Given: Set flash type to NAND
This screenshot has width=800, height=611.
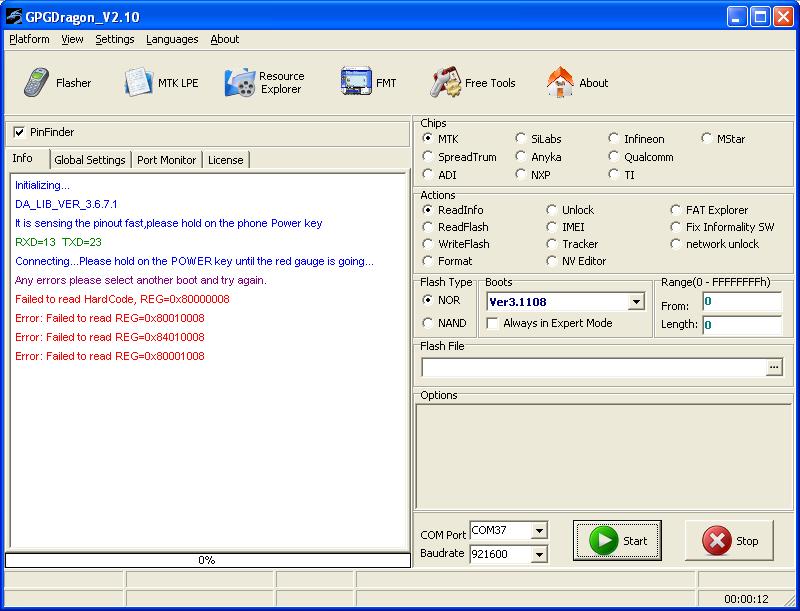Looking at the screenshot, I should 428,323.
